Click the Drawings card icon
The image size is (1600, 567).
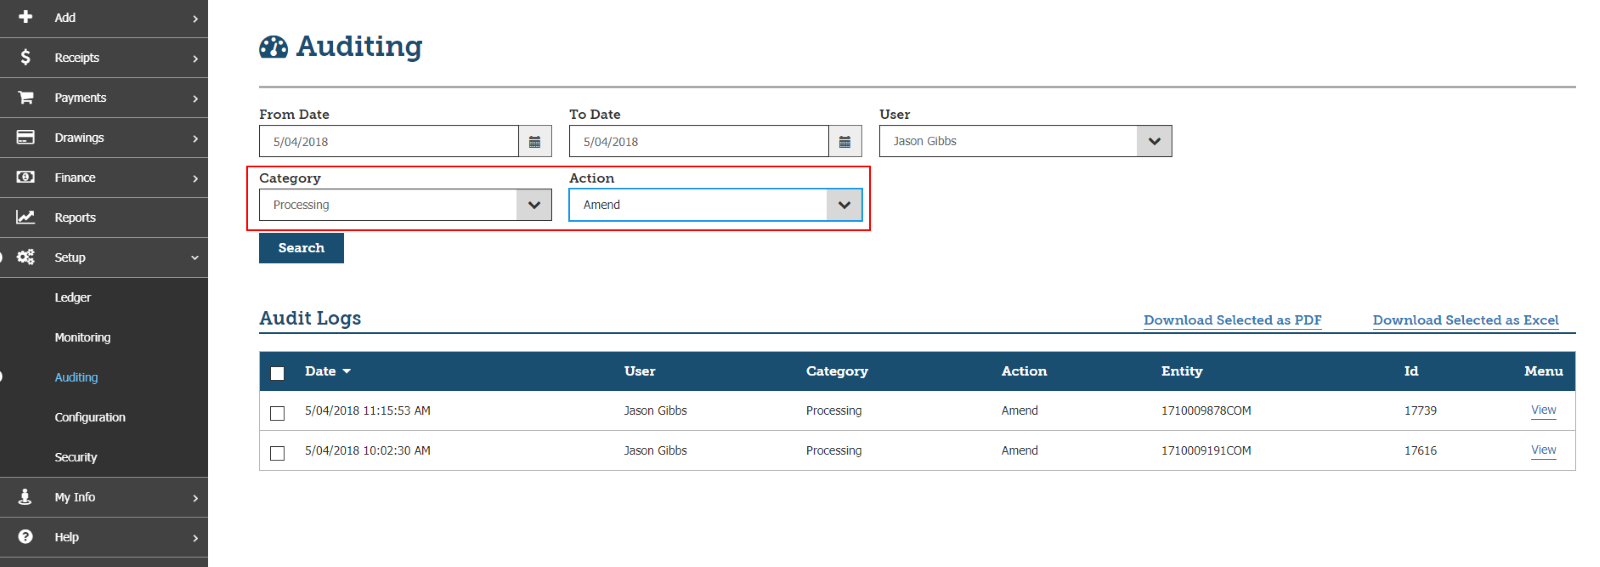point(26,137)
